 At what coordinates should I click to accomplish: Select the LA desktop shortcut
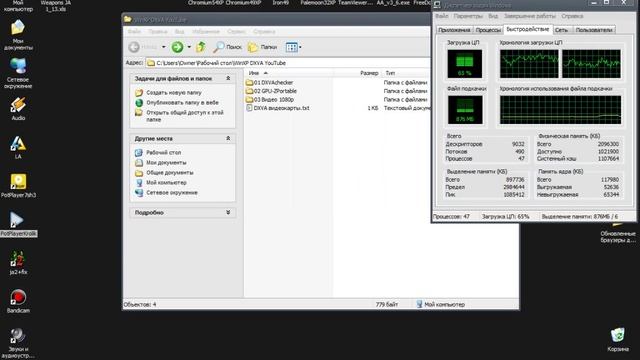[x=18, y=147]
